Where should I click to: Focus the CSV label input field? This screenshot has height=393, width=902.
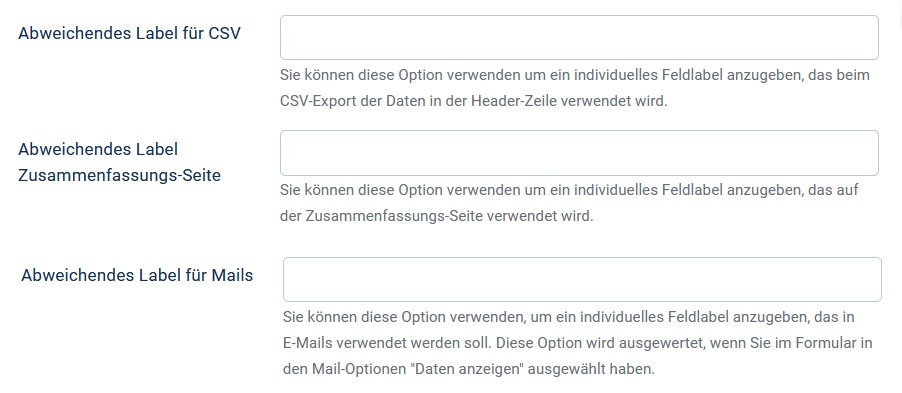coord(579,37)
